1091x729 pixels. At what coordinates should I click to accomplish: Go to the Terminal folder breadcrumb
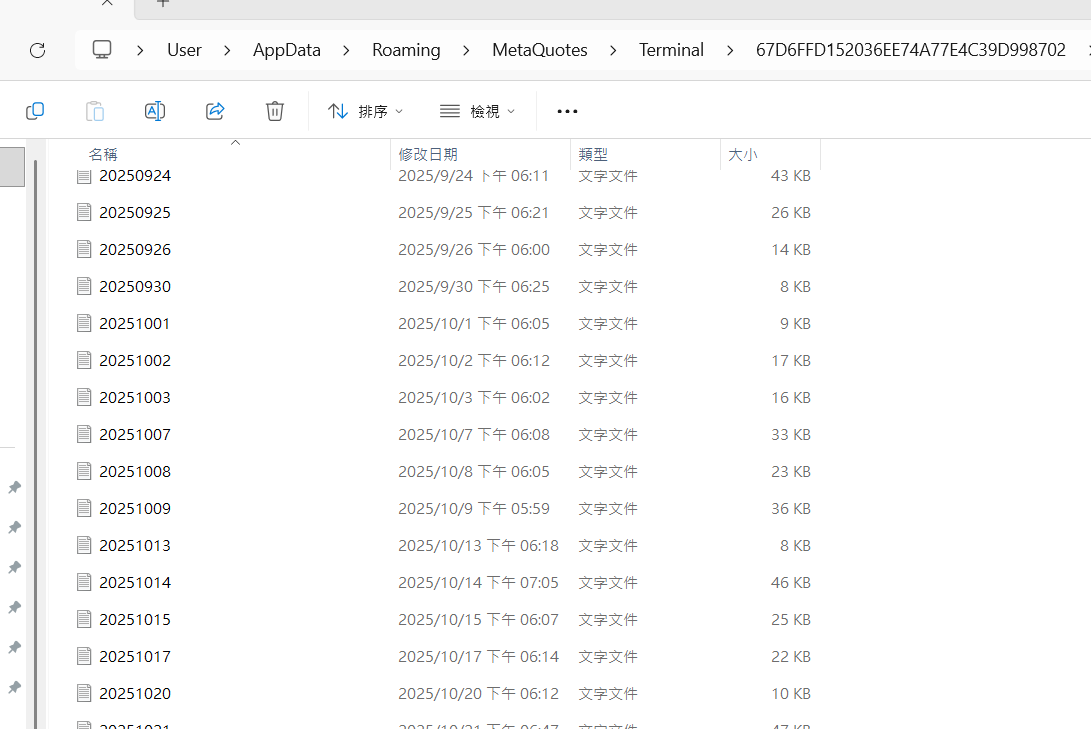pyautogui.click(x=671, y=50)
